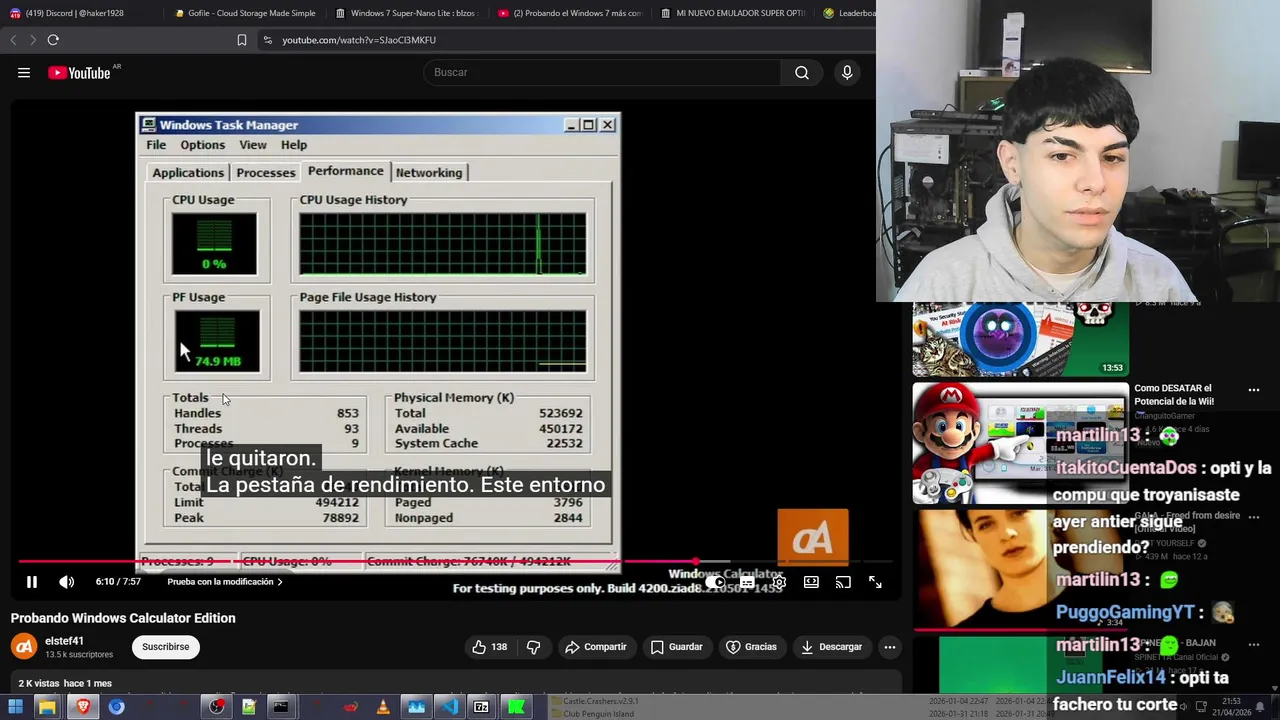Open the blue Chromium icon on taskbar

116,707
